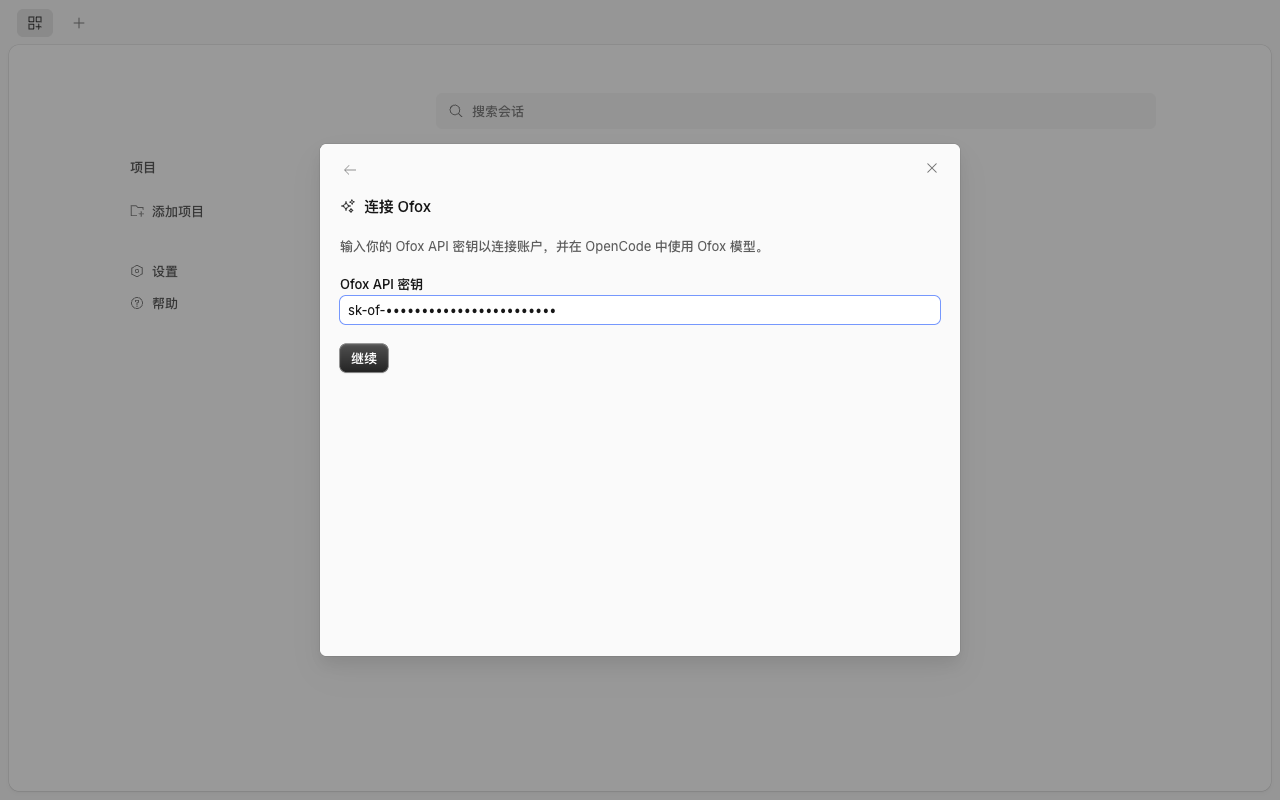Click the 项目 heading text

coord(143,167)
